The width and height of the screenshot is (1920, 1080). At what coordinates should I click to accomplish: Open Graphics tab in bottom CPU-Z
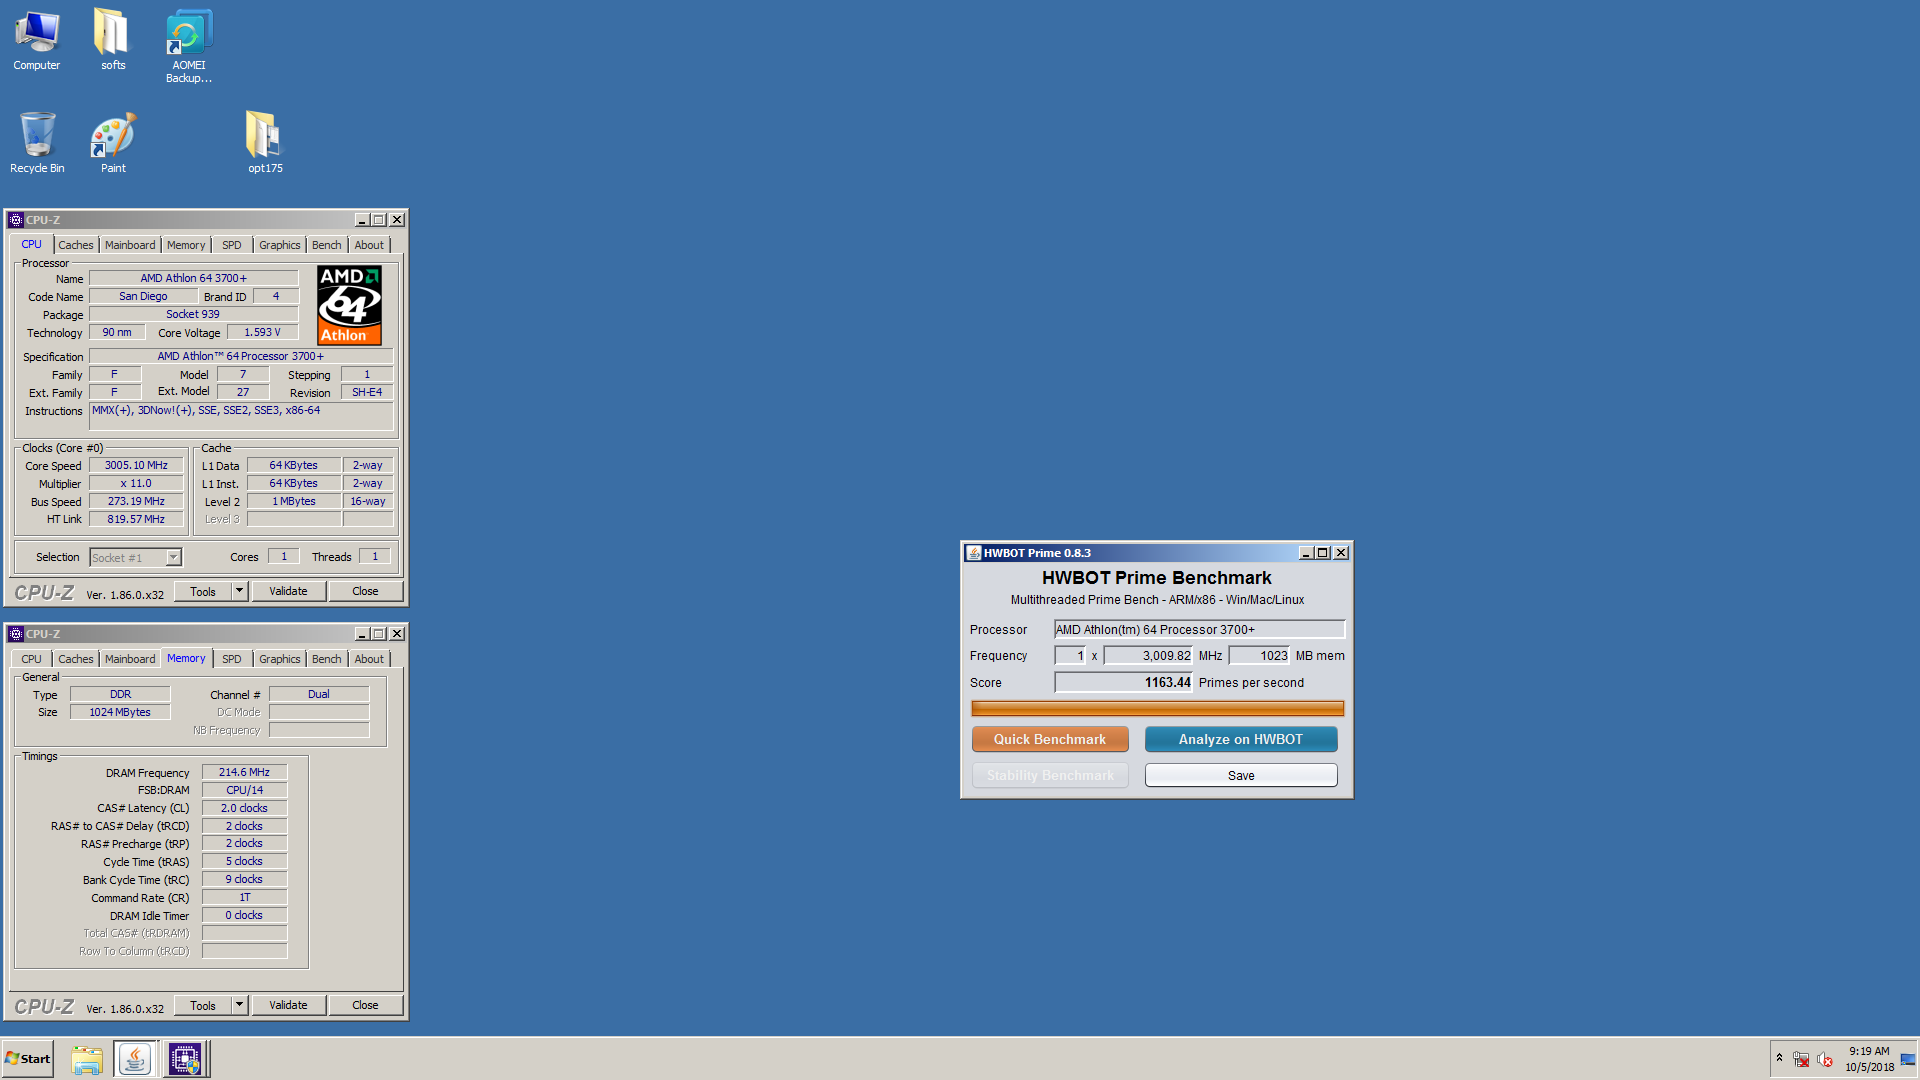point(279,659)
